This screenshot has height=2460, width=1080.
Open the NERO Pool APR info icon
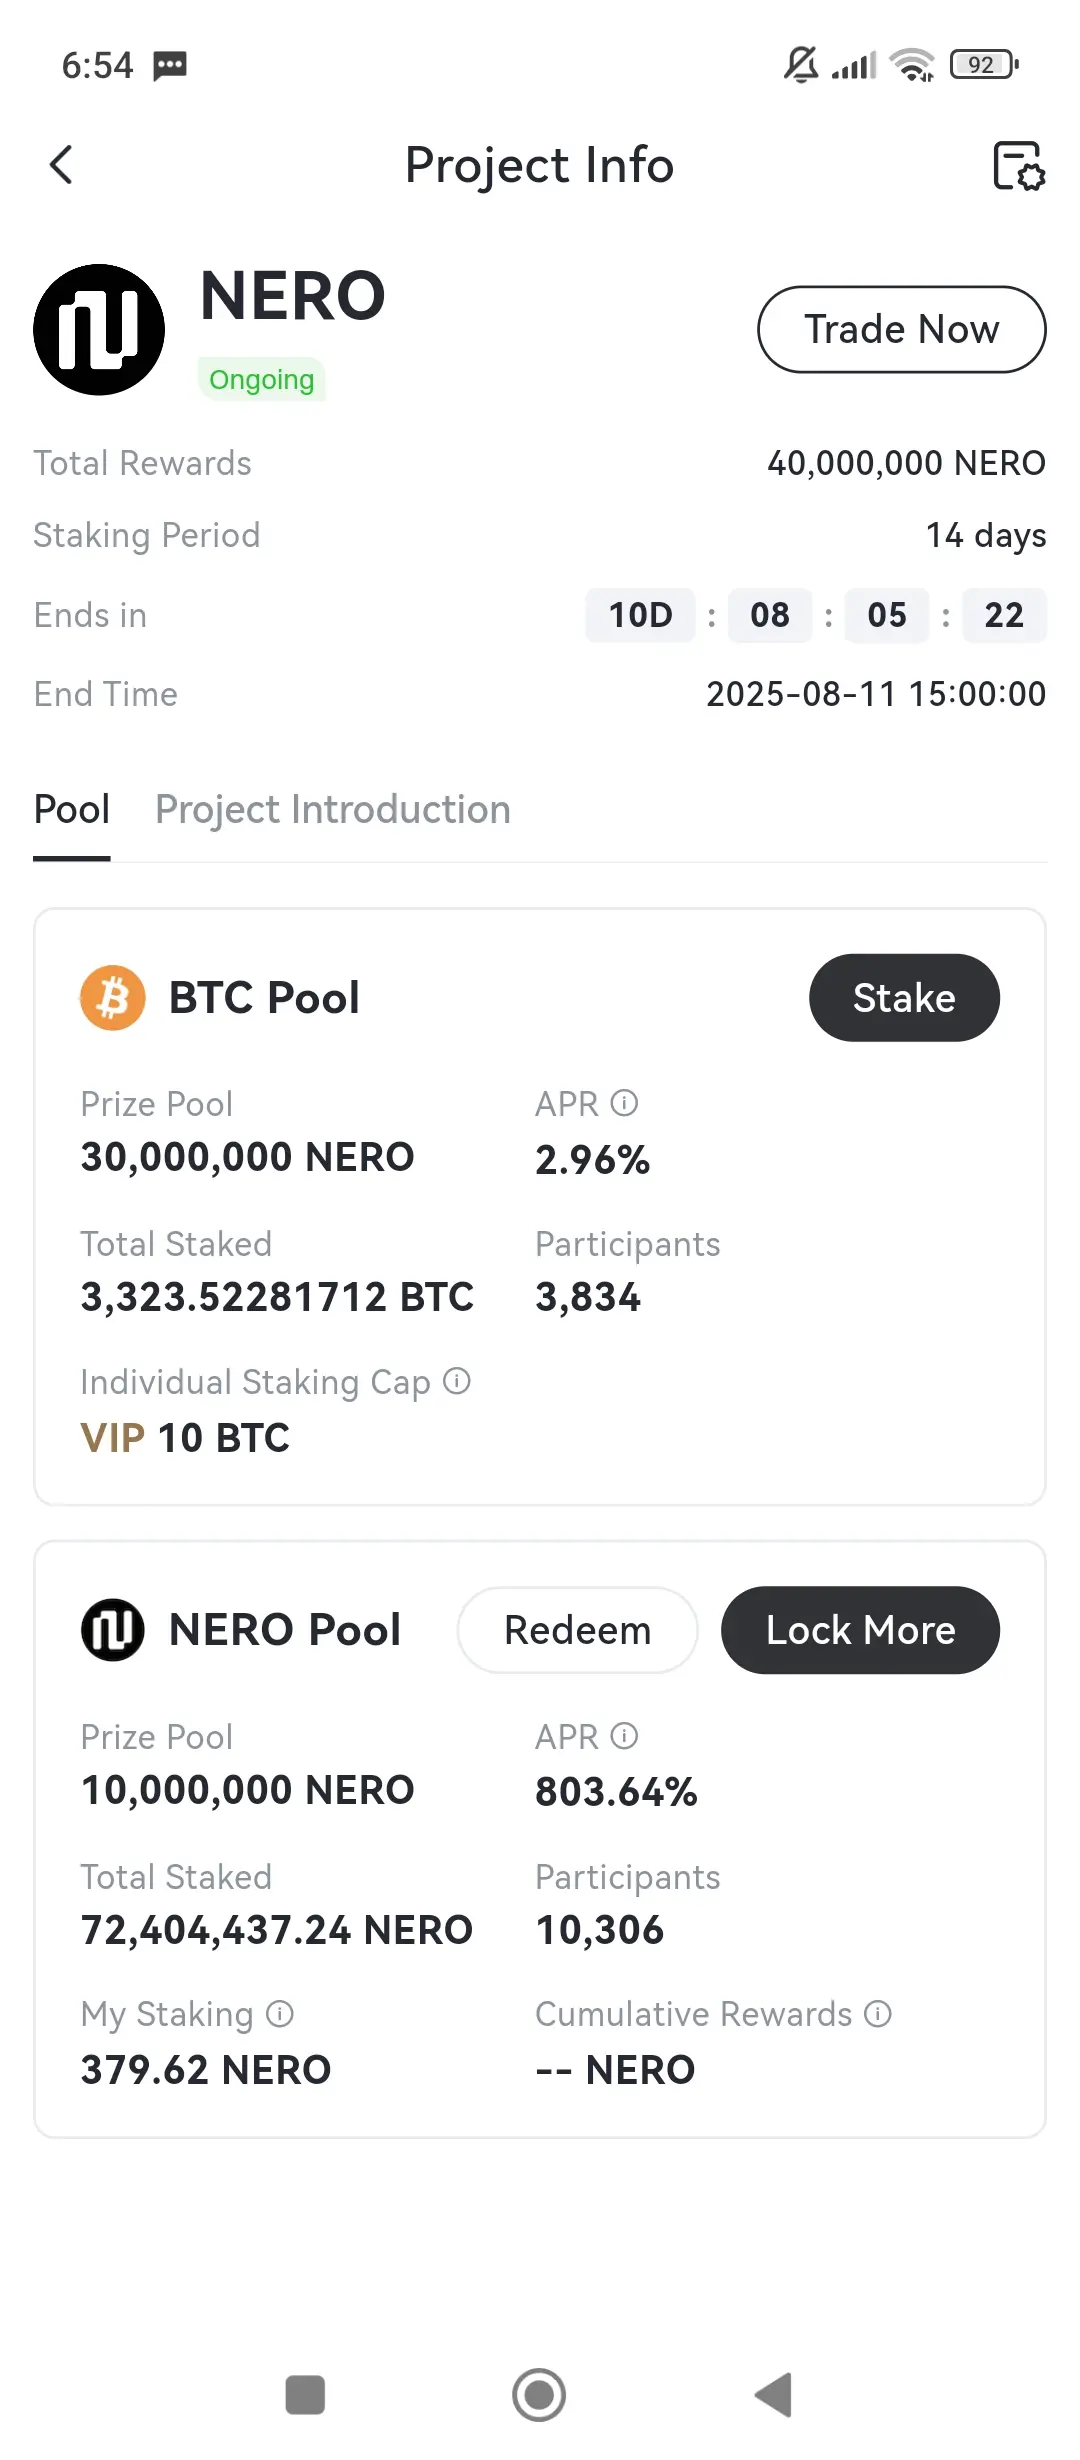click(624, 1736)
